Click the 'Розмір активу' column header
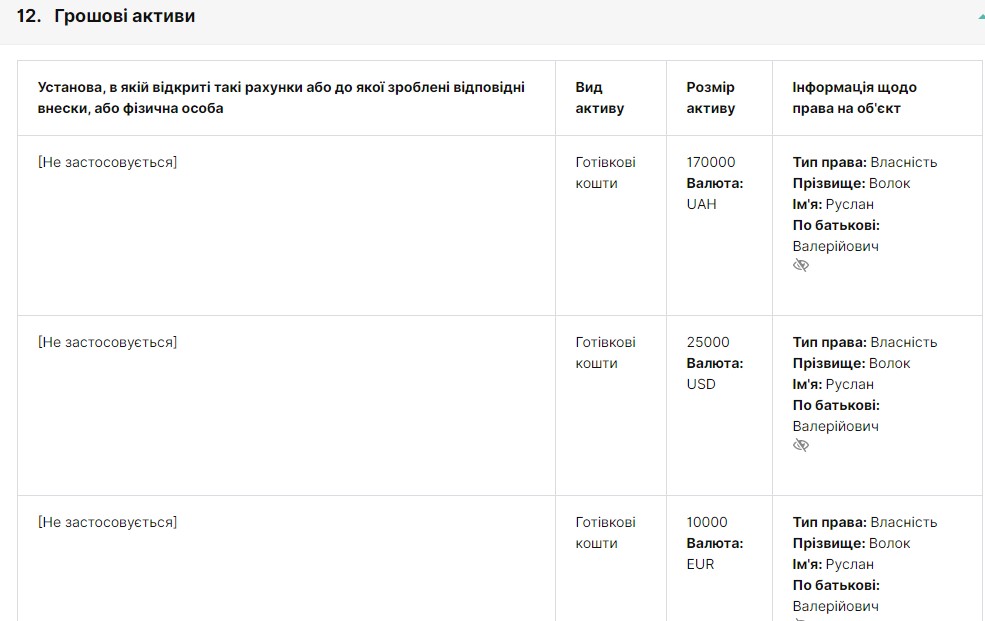985x621 pixels. click(x=711, y=98)
